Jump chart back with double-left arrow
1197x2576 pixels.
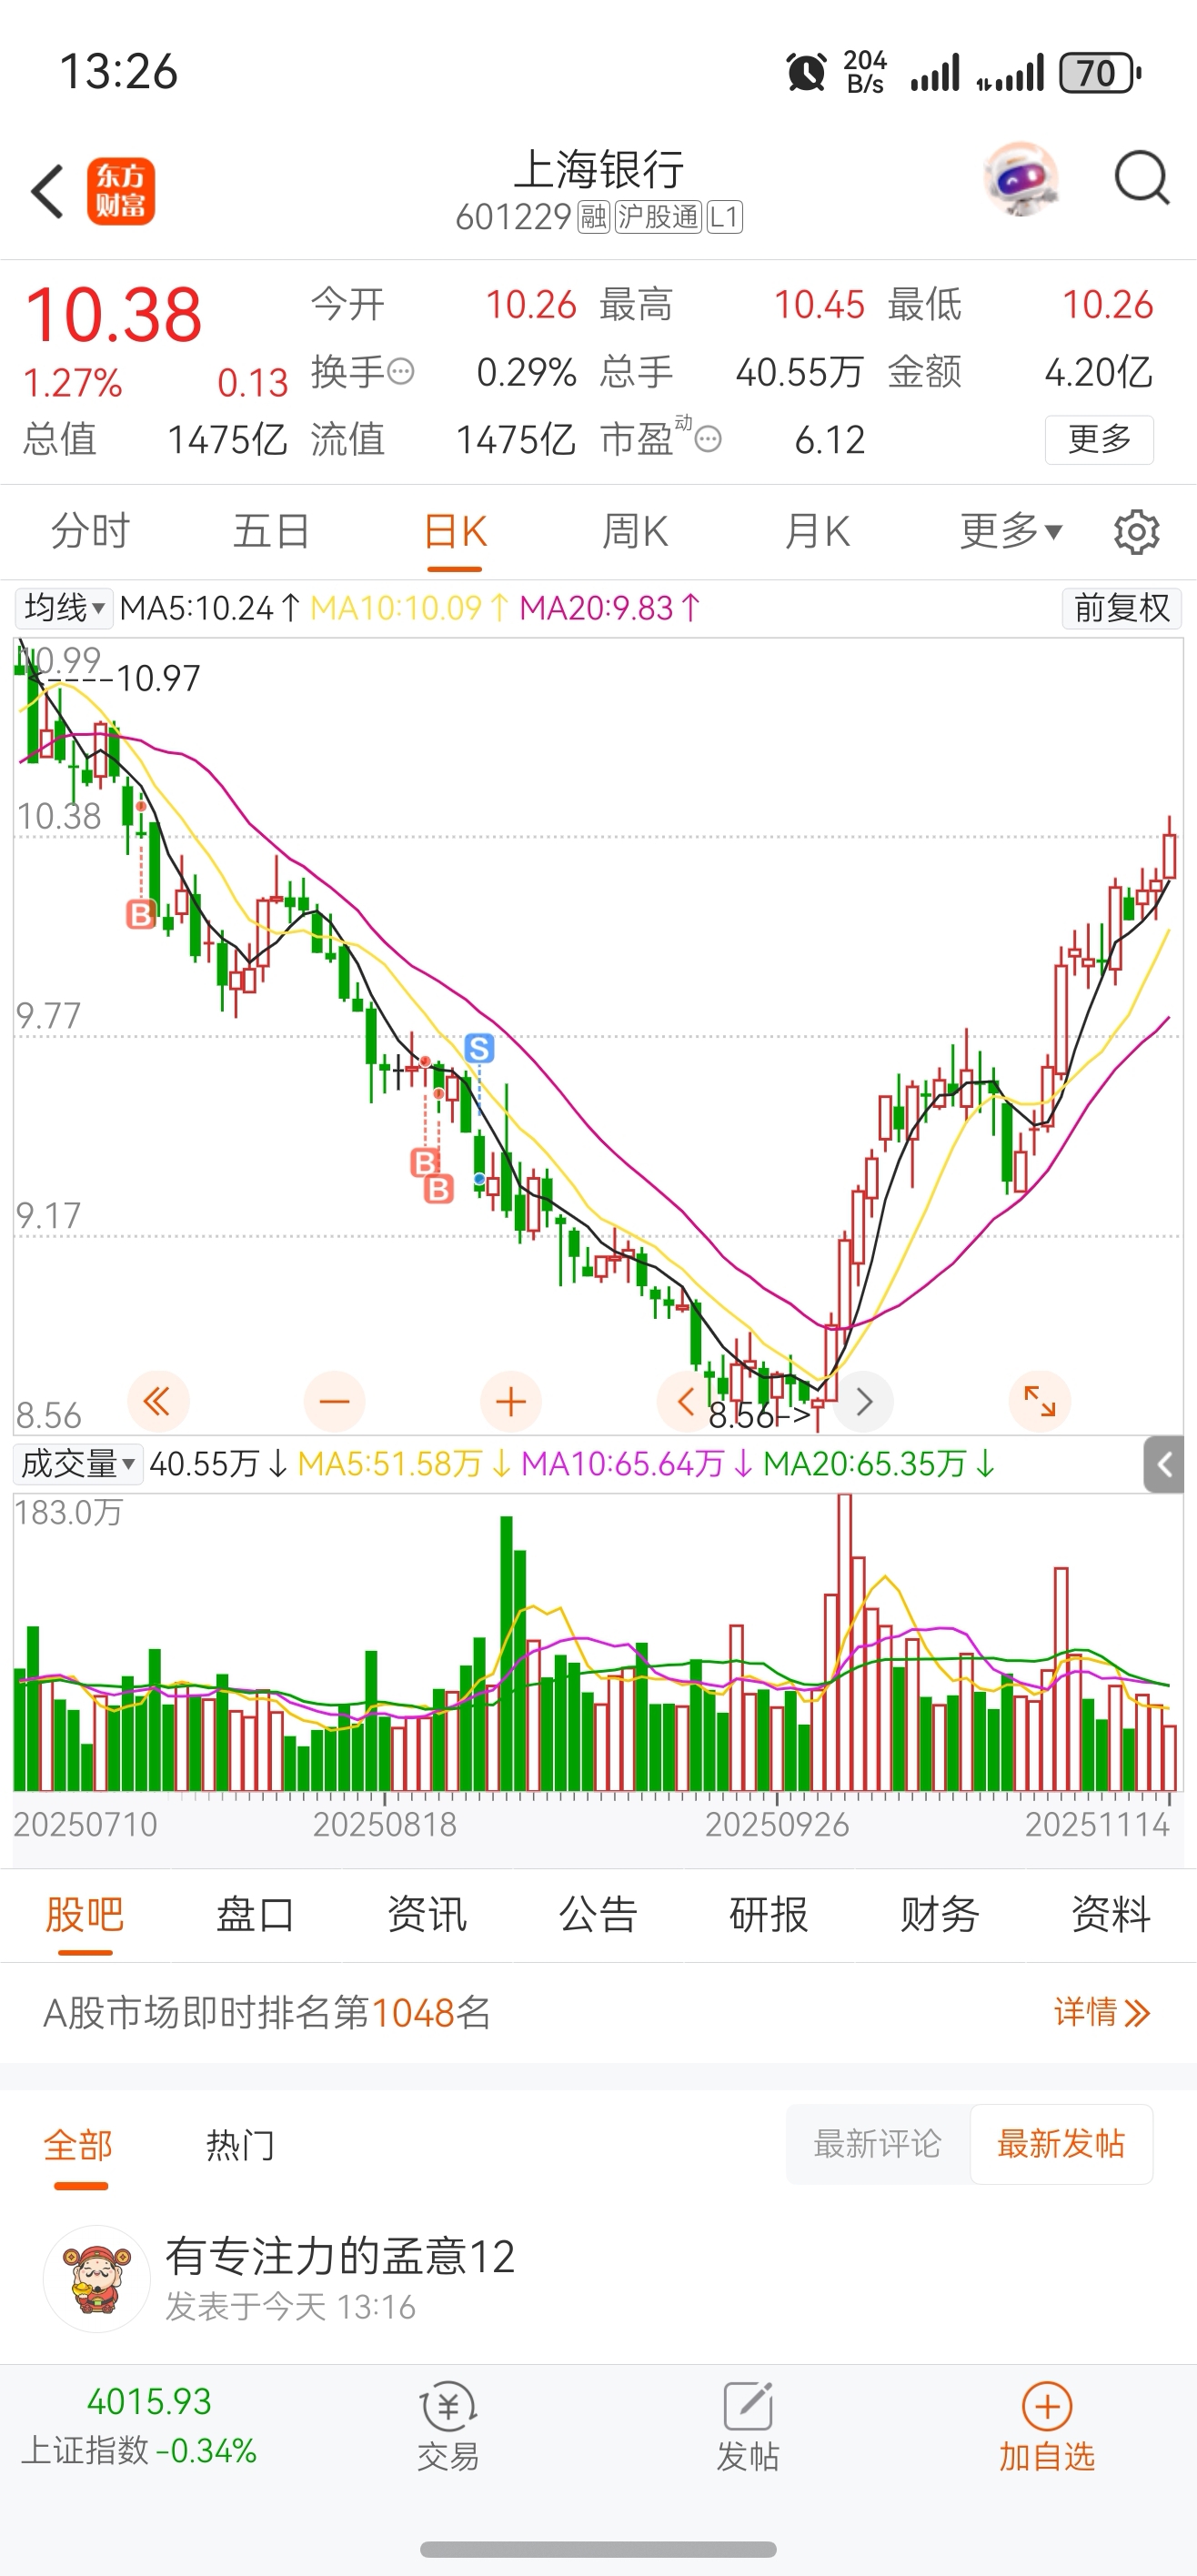(158, 1401)
